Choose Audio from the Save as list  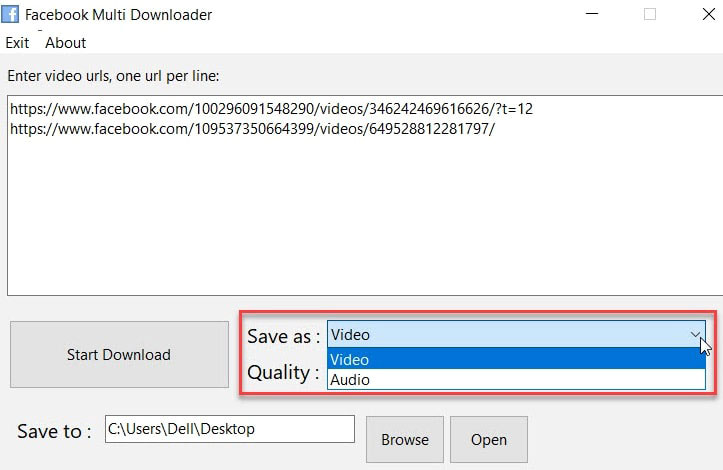tap(516, 380)
